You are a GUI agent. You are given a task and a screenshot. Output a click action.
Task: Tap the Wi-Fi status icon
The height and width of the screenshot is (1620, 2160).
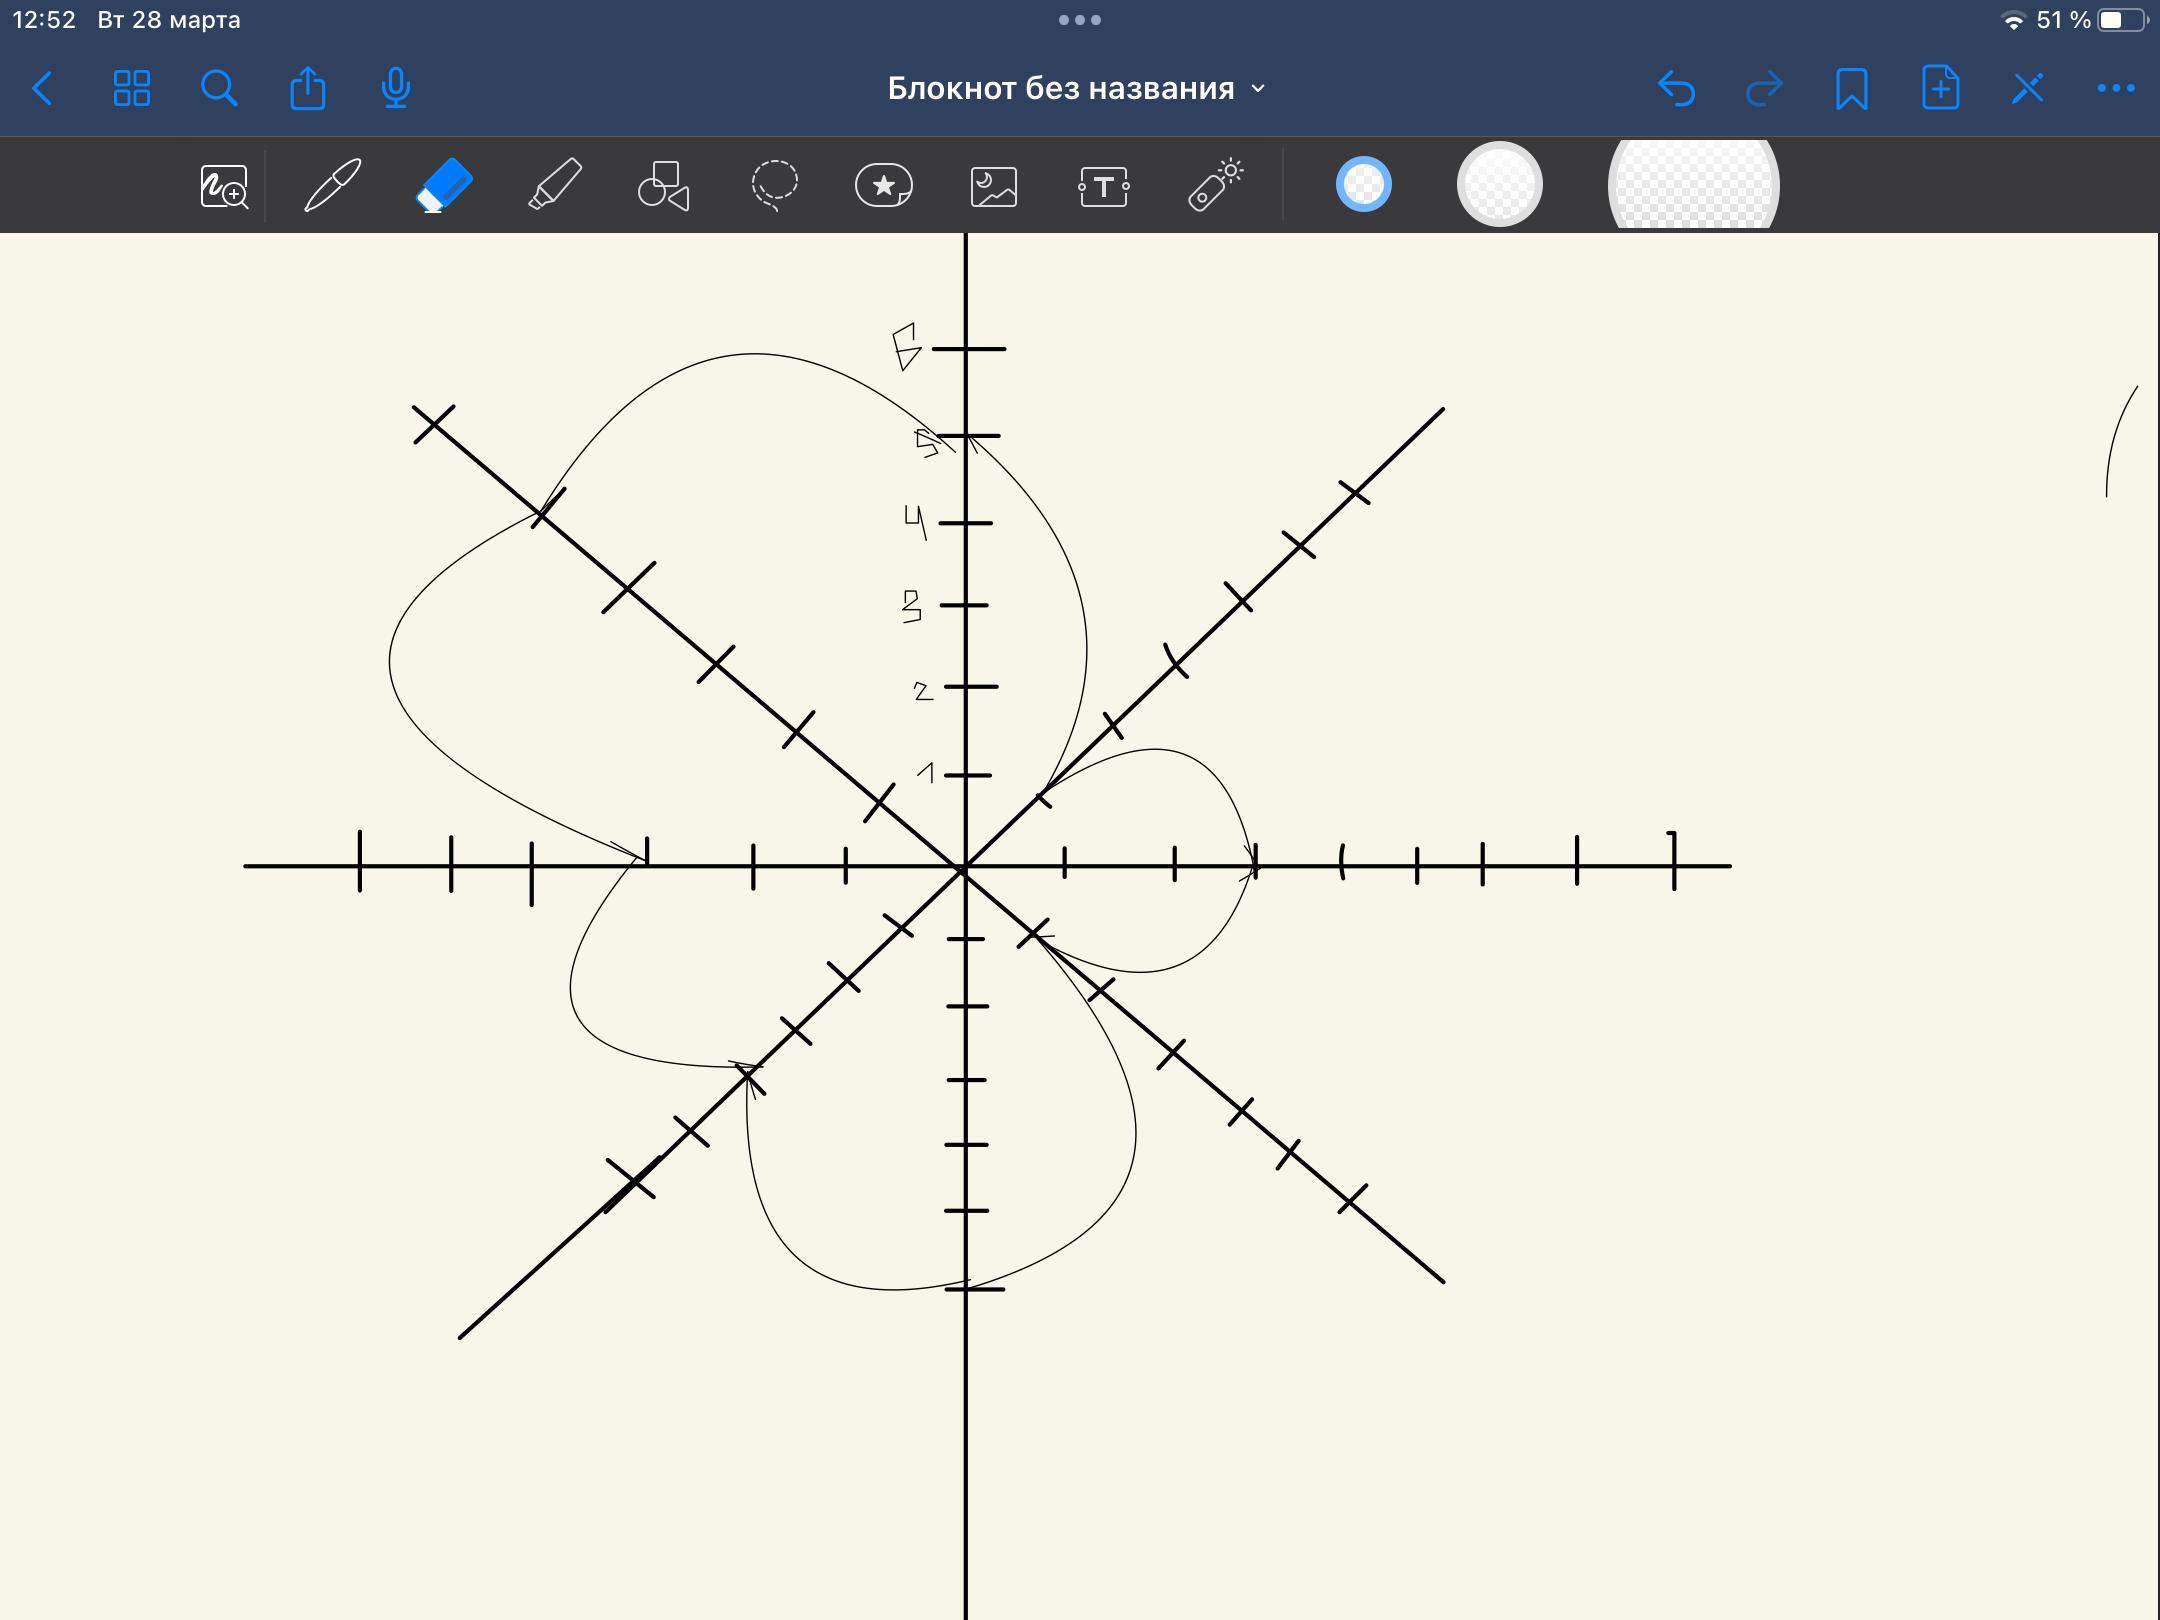click(2013, 21)
